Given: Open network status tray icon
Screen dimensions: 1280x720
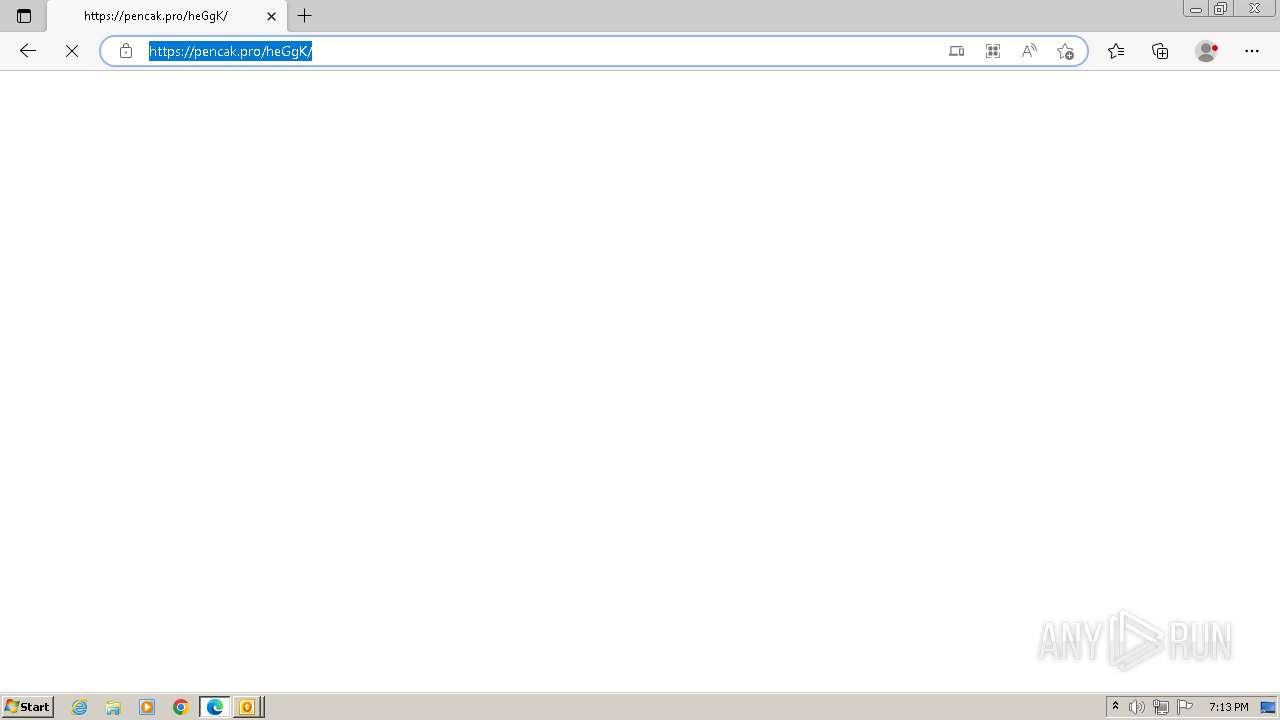Looking at the screenshot, I should 1161,707.
